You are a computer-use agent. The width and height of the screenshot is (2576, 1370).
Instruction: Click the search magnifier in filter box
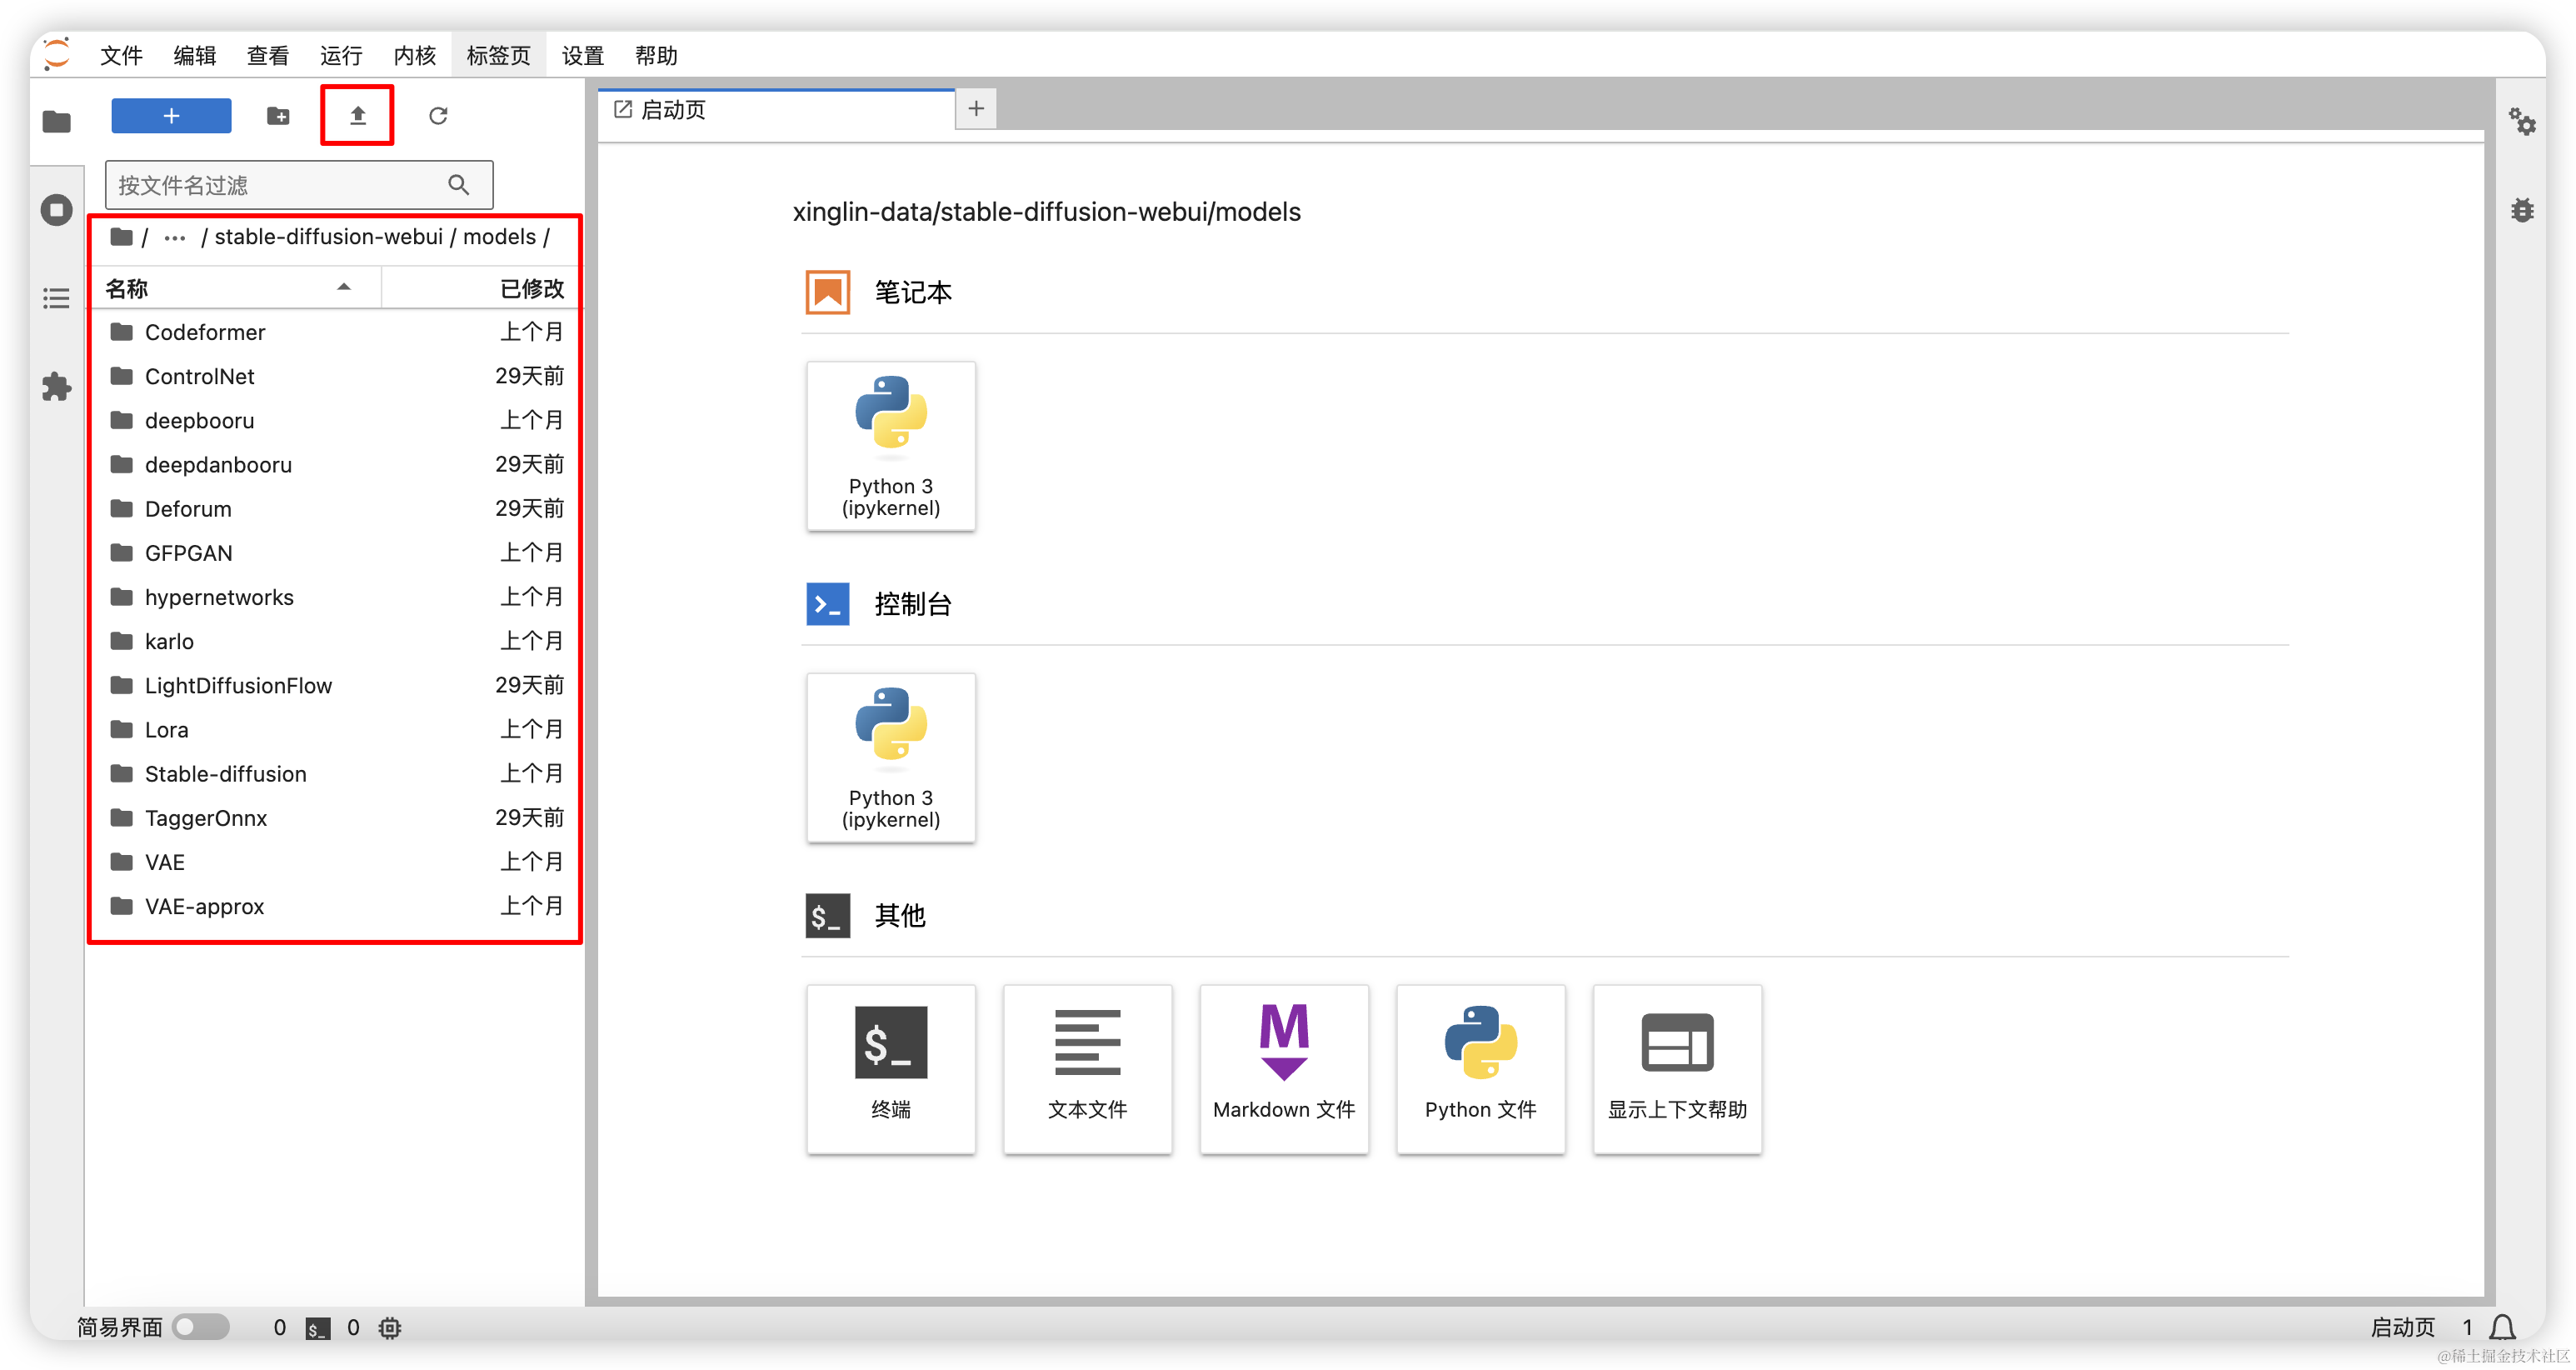pyautogui.click(x=459, y=185)
